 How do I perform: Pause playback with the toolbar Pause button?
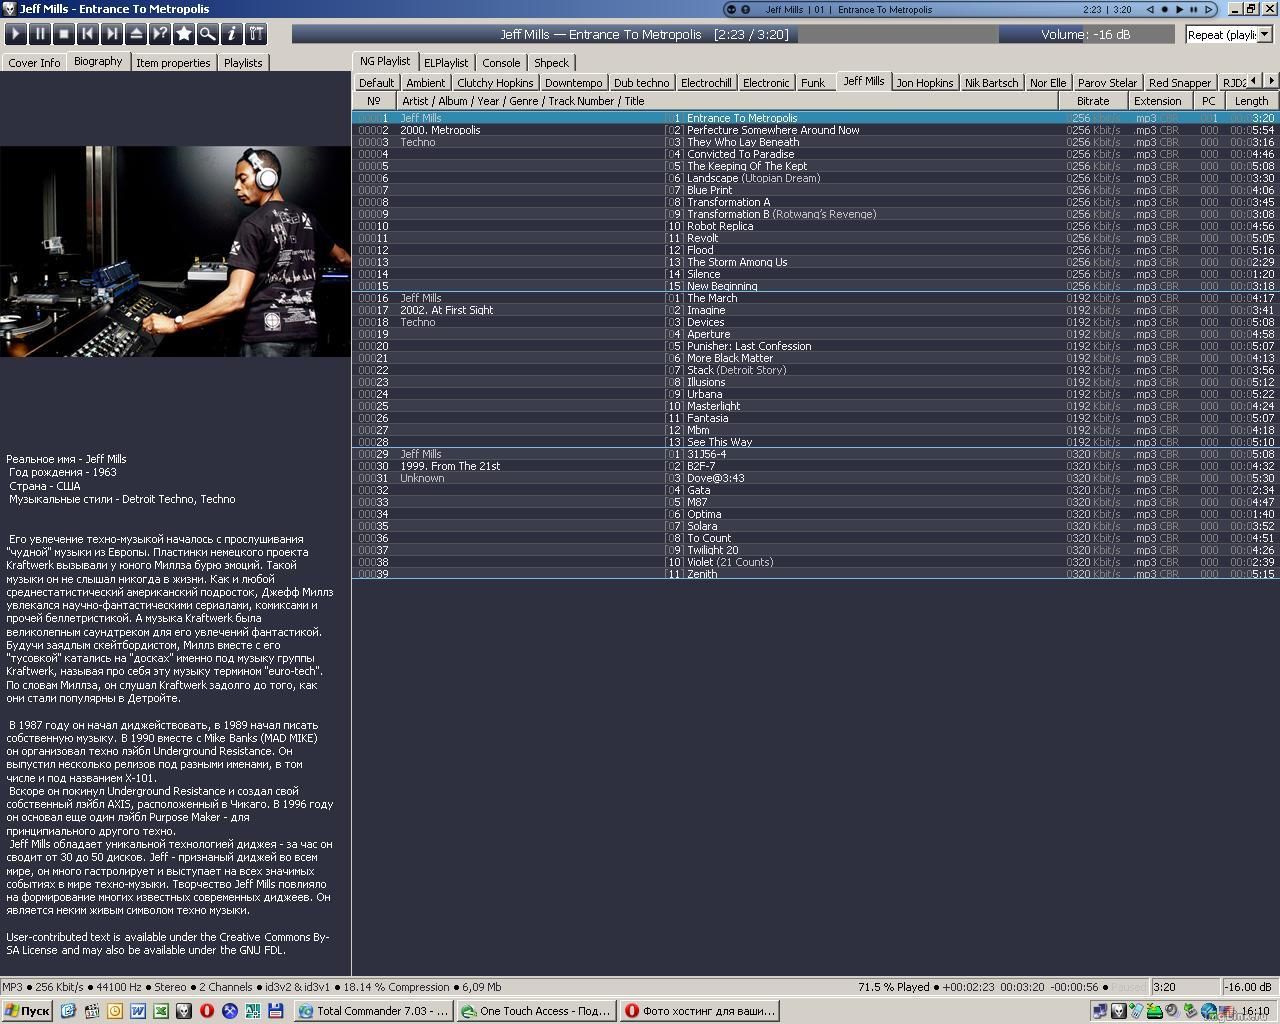39,34
